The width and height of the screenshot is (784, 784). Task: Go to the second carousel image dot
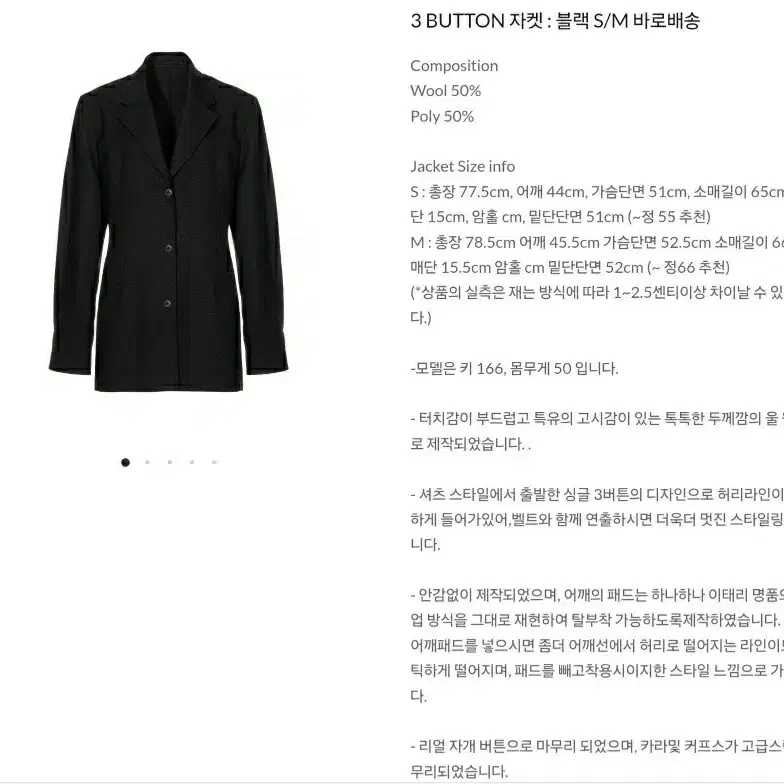pos(148,462)
